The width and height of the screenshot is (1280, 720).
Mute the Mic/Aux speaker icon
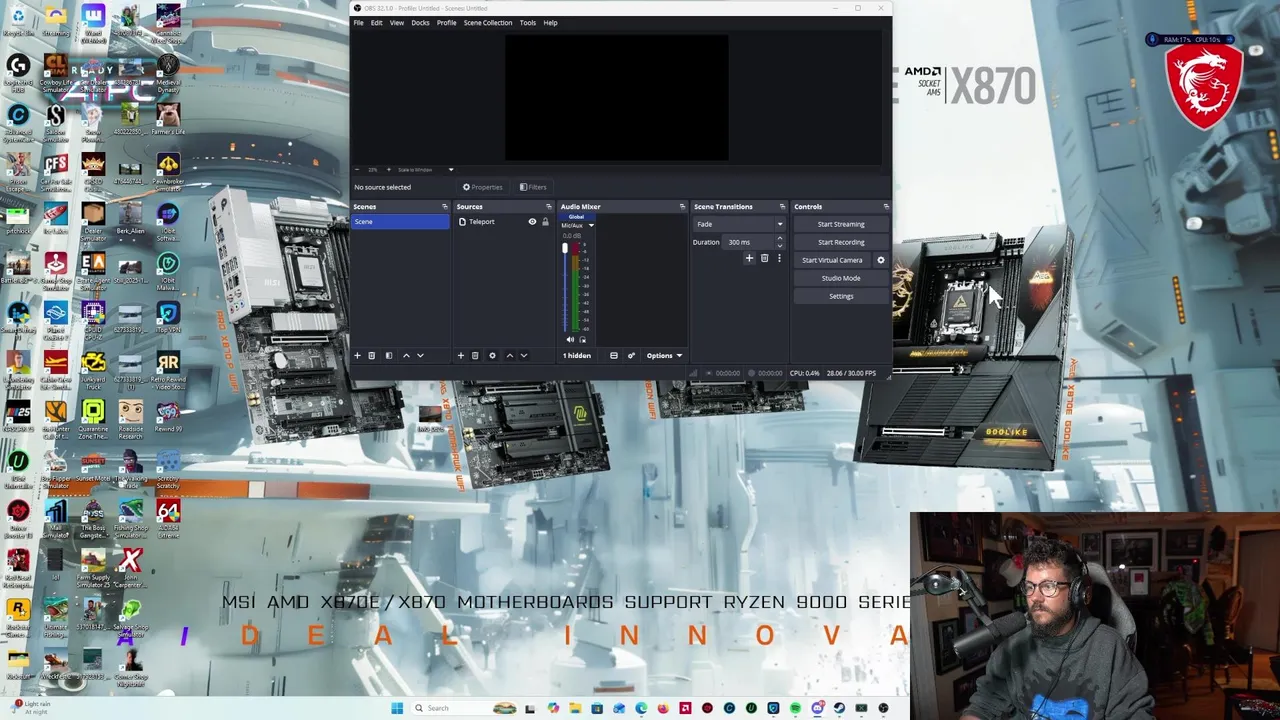pyautogui.click(x=571, y=340)
